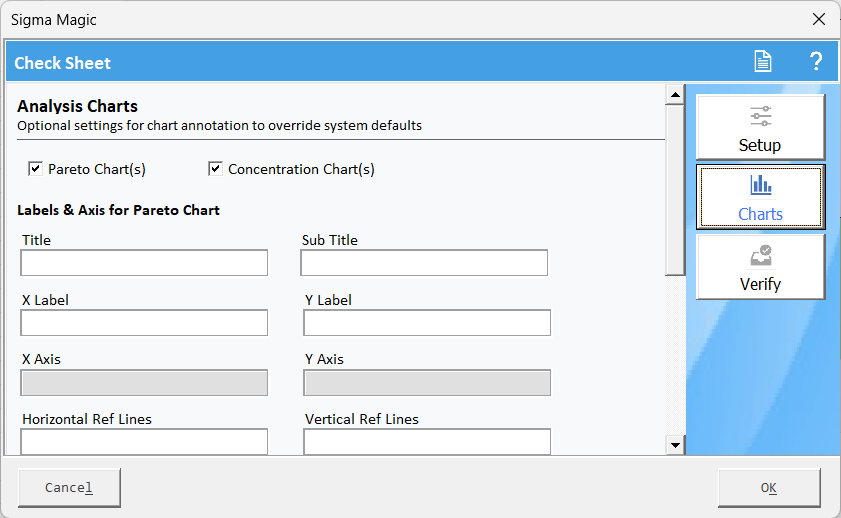This screenshot has height=518, width=841.
Task: Click the Horizontal Ref Lines field
Action: click(x=144, y=441)
